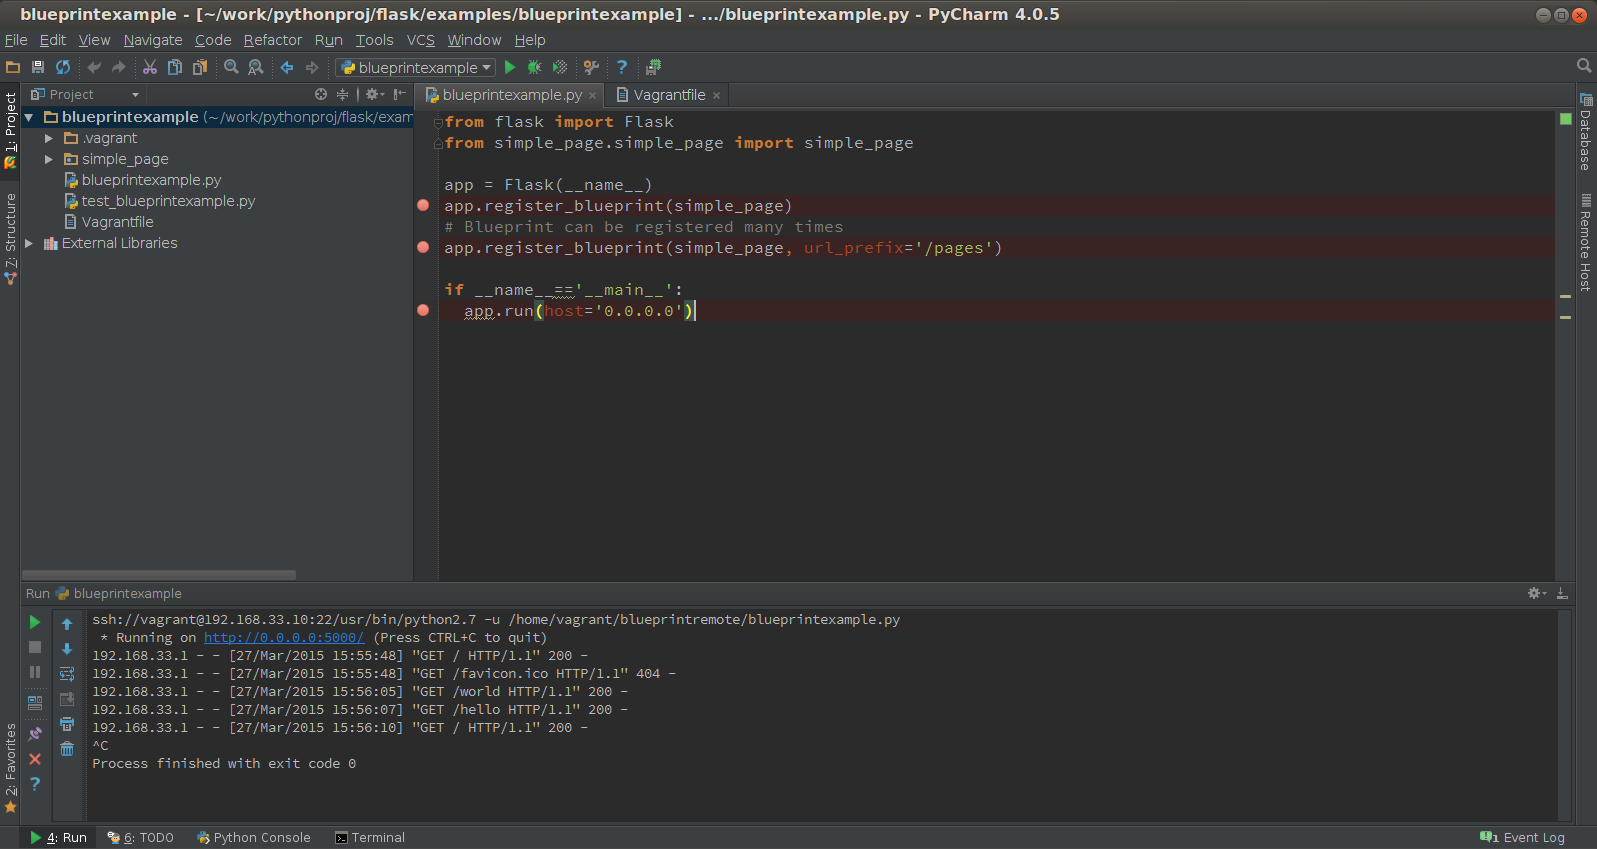Image resolution: width=1597 pixels, height=849 pixels.
Task: Switch to the Vagrantfile editor tab
Action: tap(669, 95)
